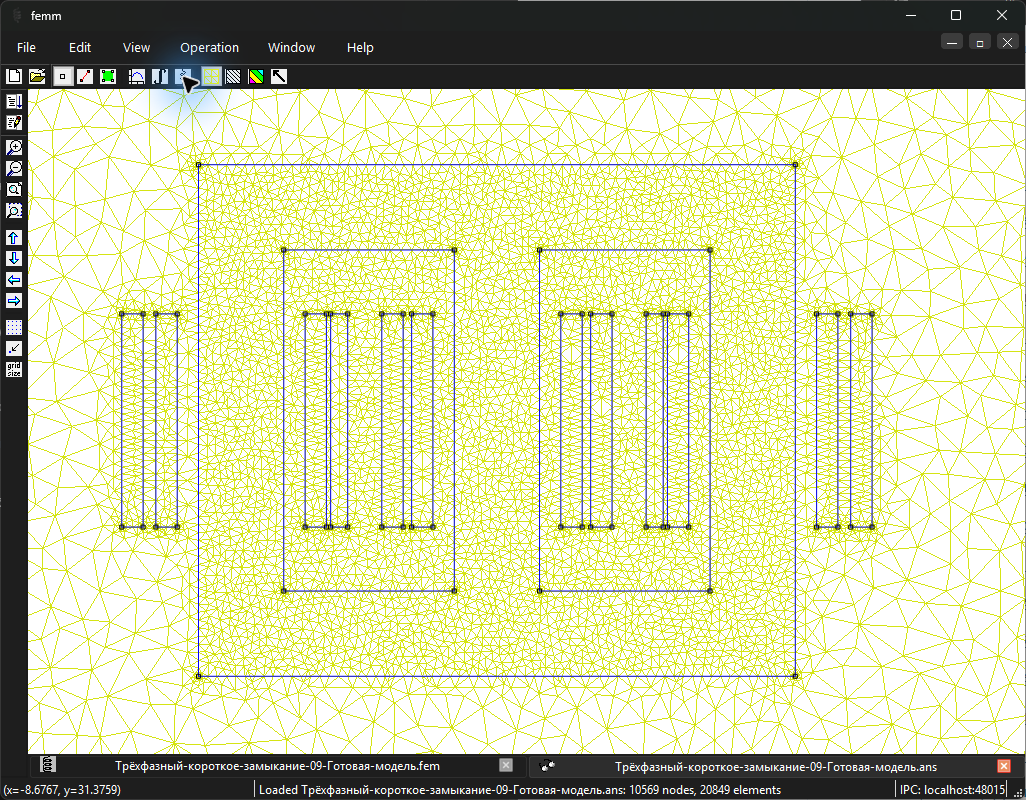Select the zoom window tool
The width and height of the screenshot is (1026, 800).
tap(14, 211)
